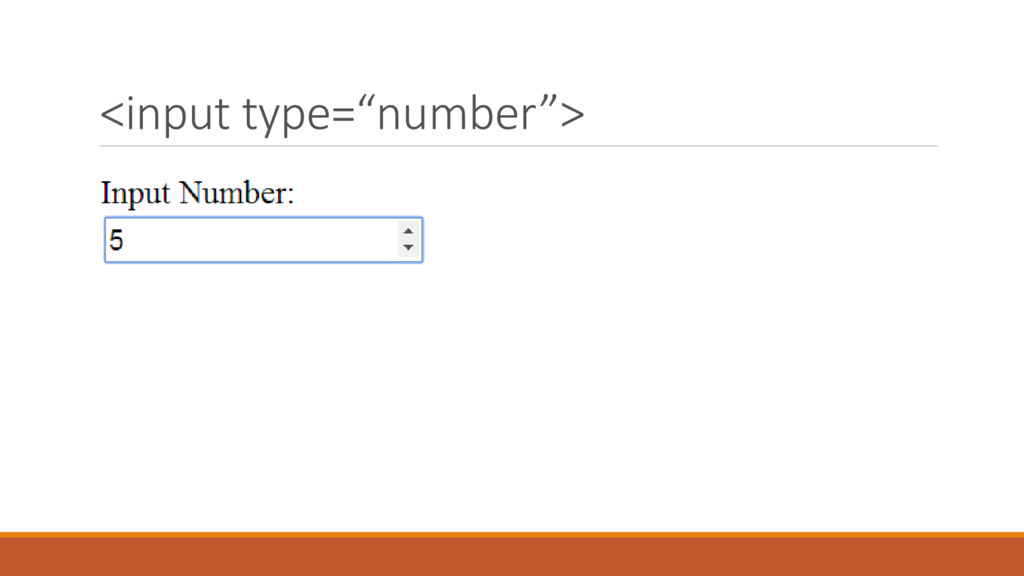Click inside the number input field

pyautogui.click(x=250, y=240)
